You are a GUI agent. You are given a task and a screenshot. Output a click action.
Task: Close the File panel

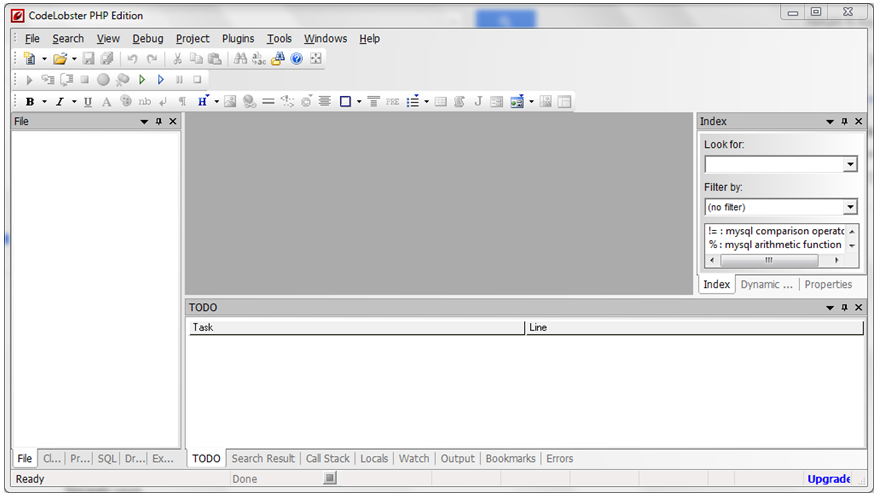point(173,121)
